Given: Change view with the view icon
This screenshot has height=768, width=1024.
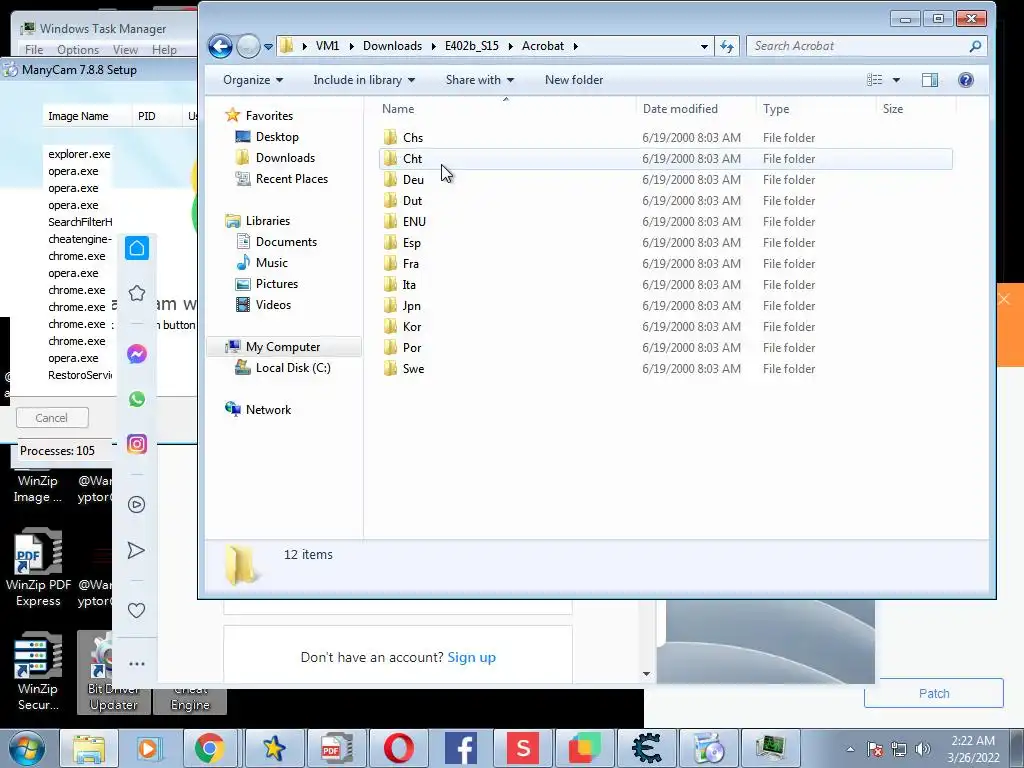Looking at the screenshot, I should 874,80.
